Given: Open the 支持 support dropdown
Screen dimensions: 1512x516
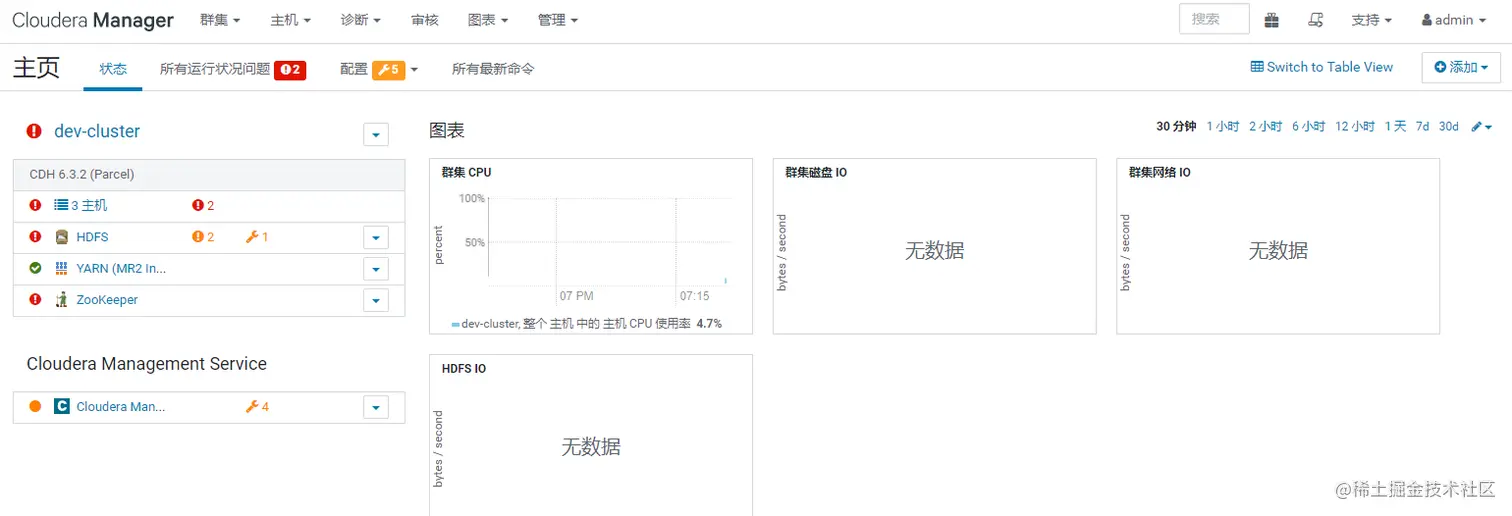Looking at the screenshot, I should [1371, 20].
